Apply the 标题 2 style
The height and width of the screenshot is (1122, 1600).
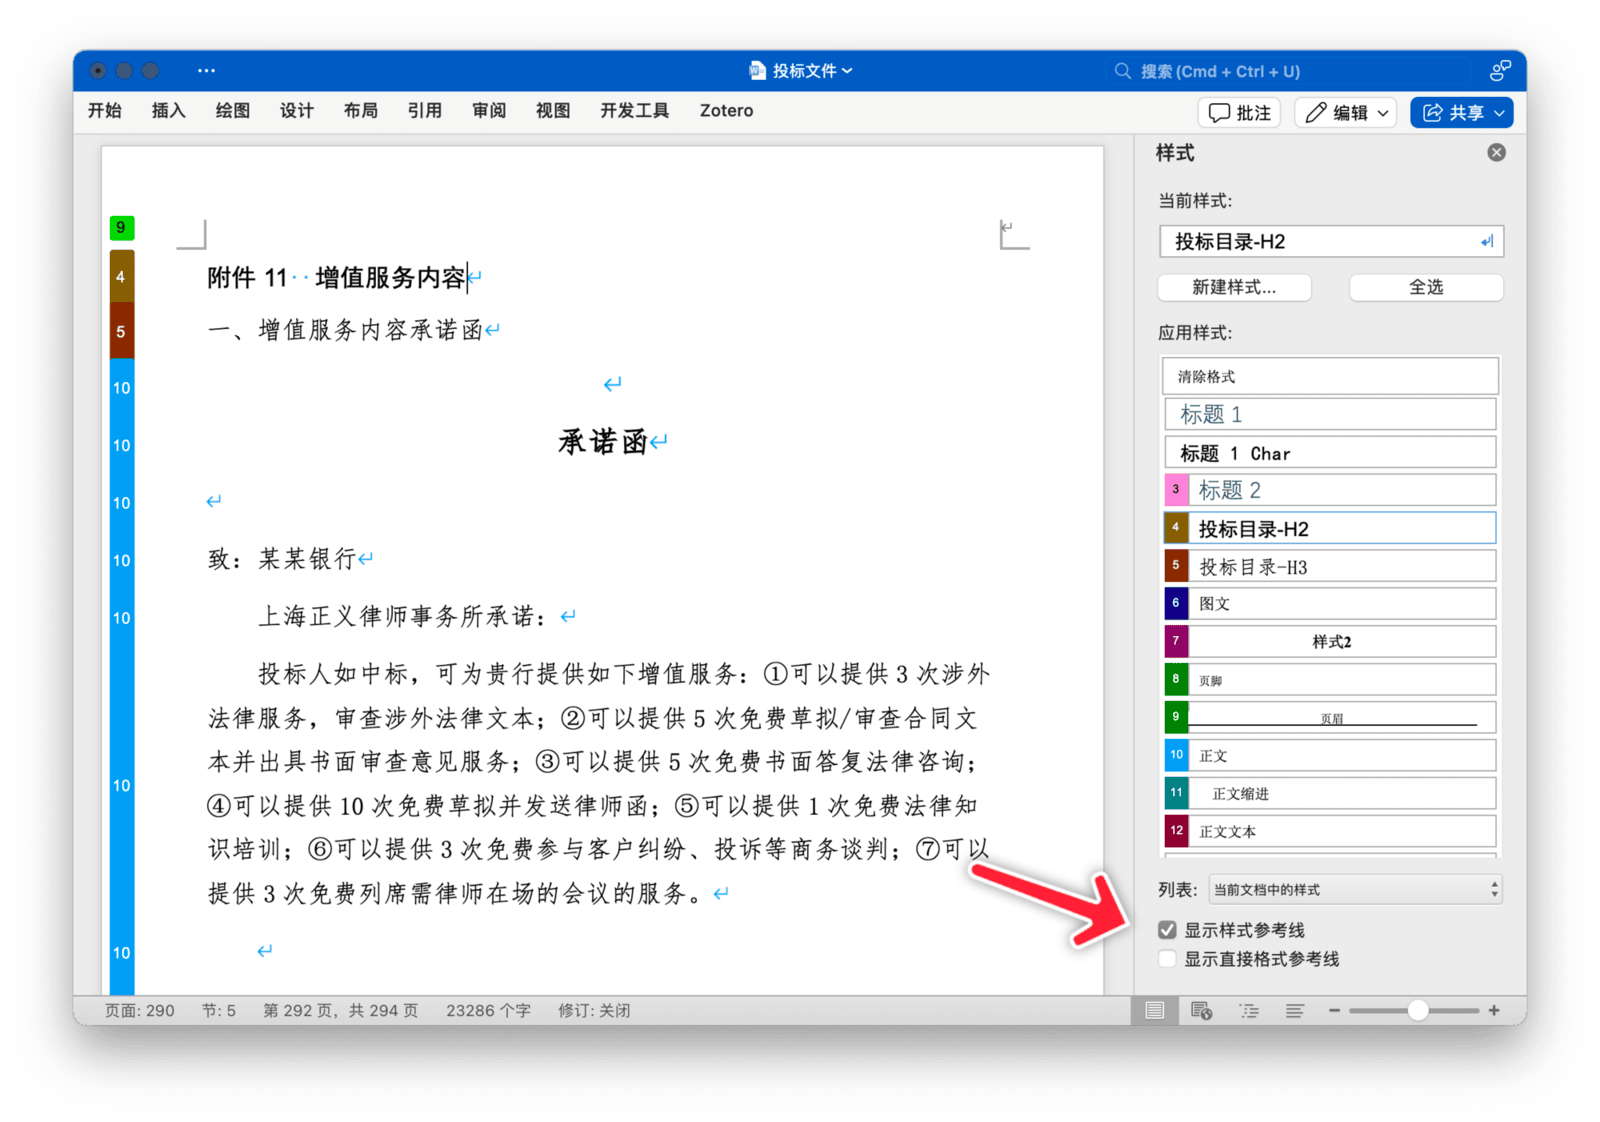[1341, 490]
